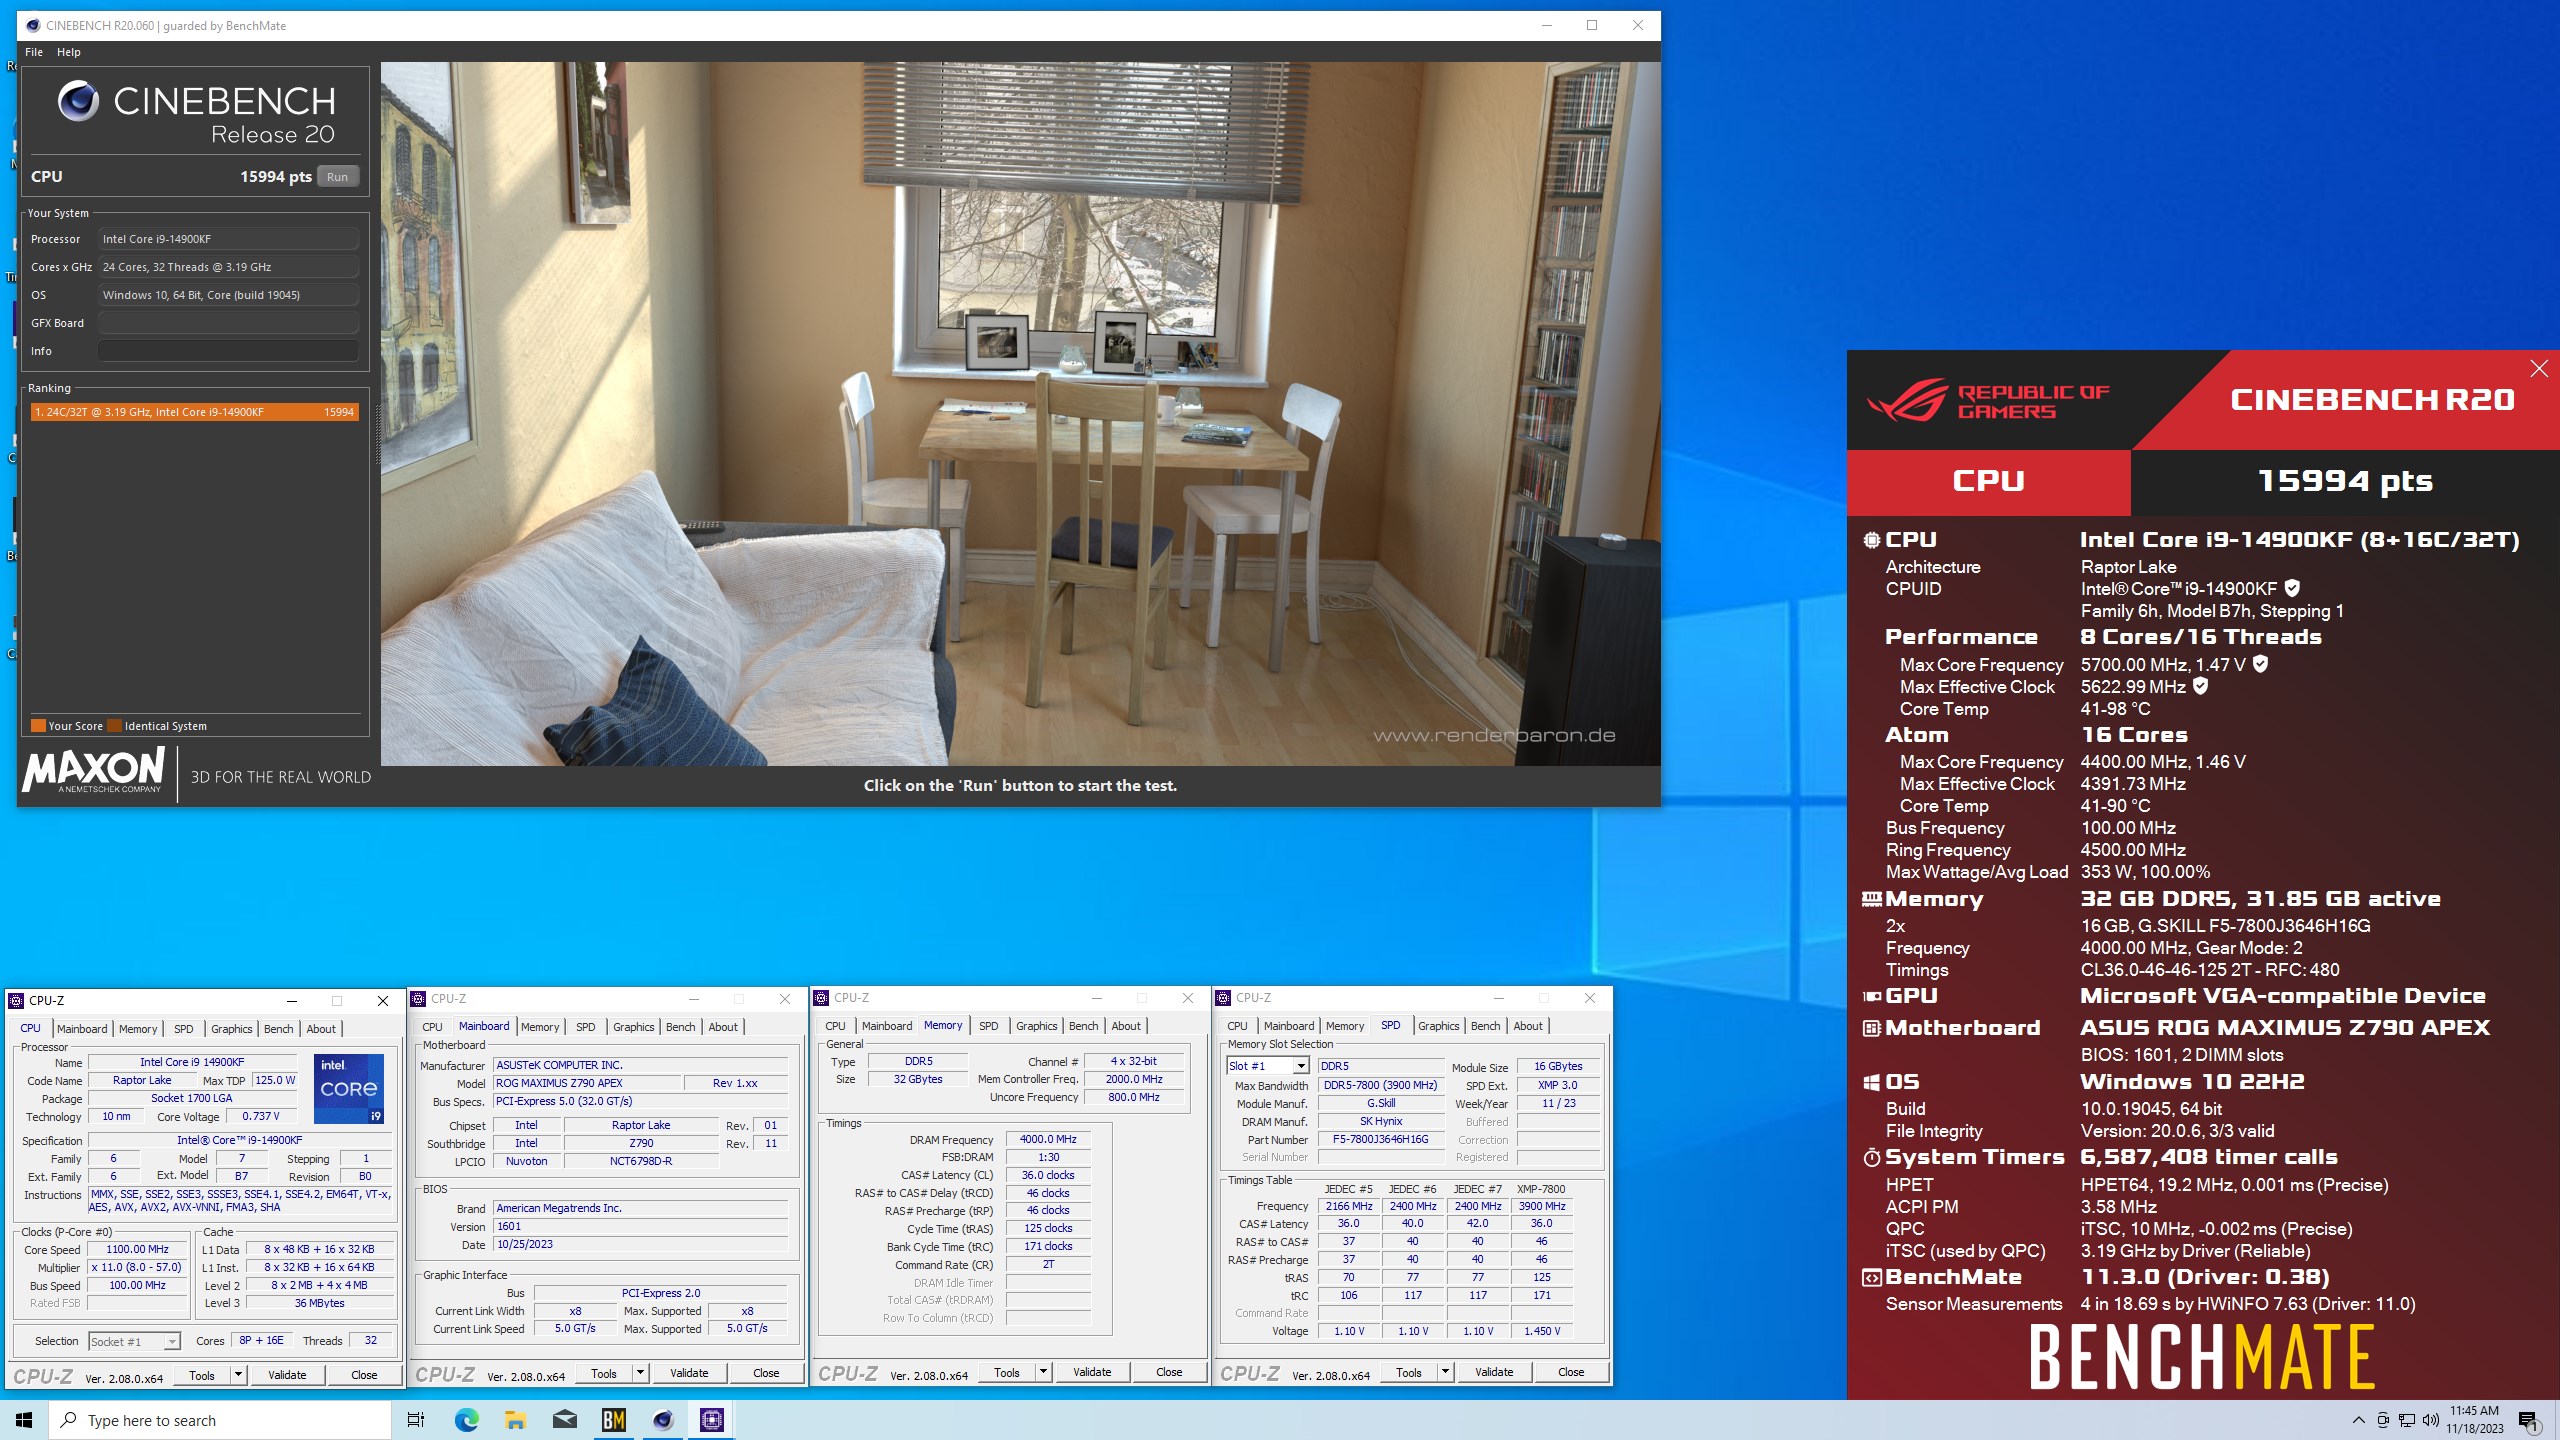Click the DRAM Frequency 4000.0 MHz value
Screen dimensions: 2560x1440
(1047, 1139)
